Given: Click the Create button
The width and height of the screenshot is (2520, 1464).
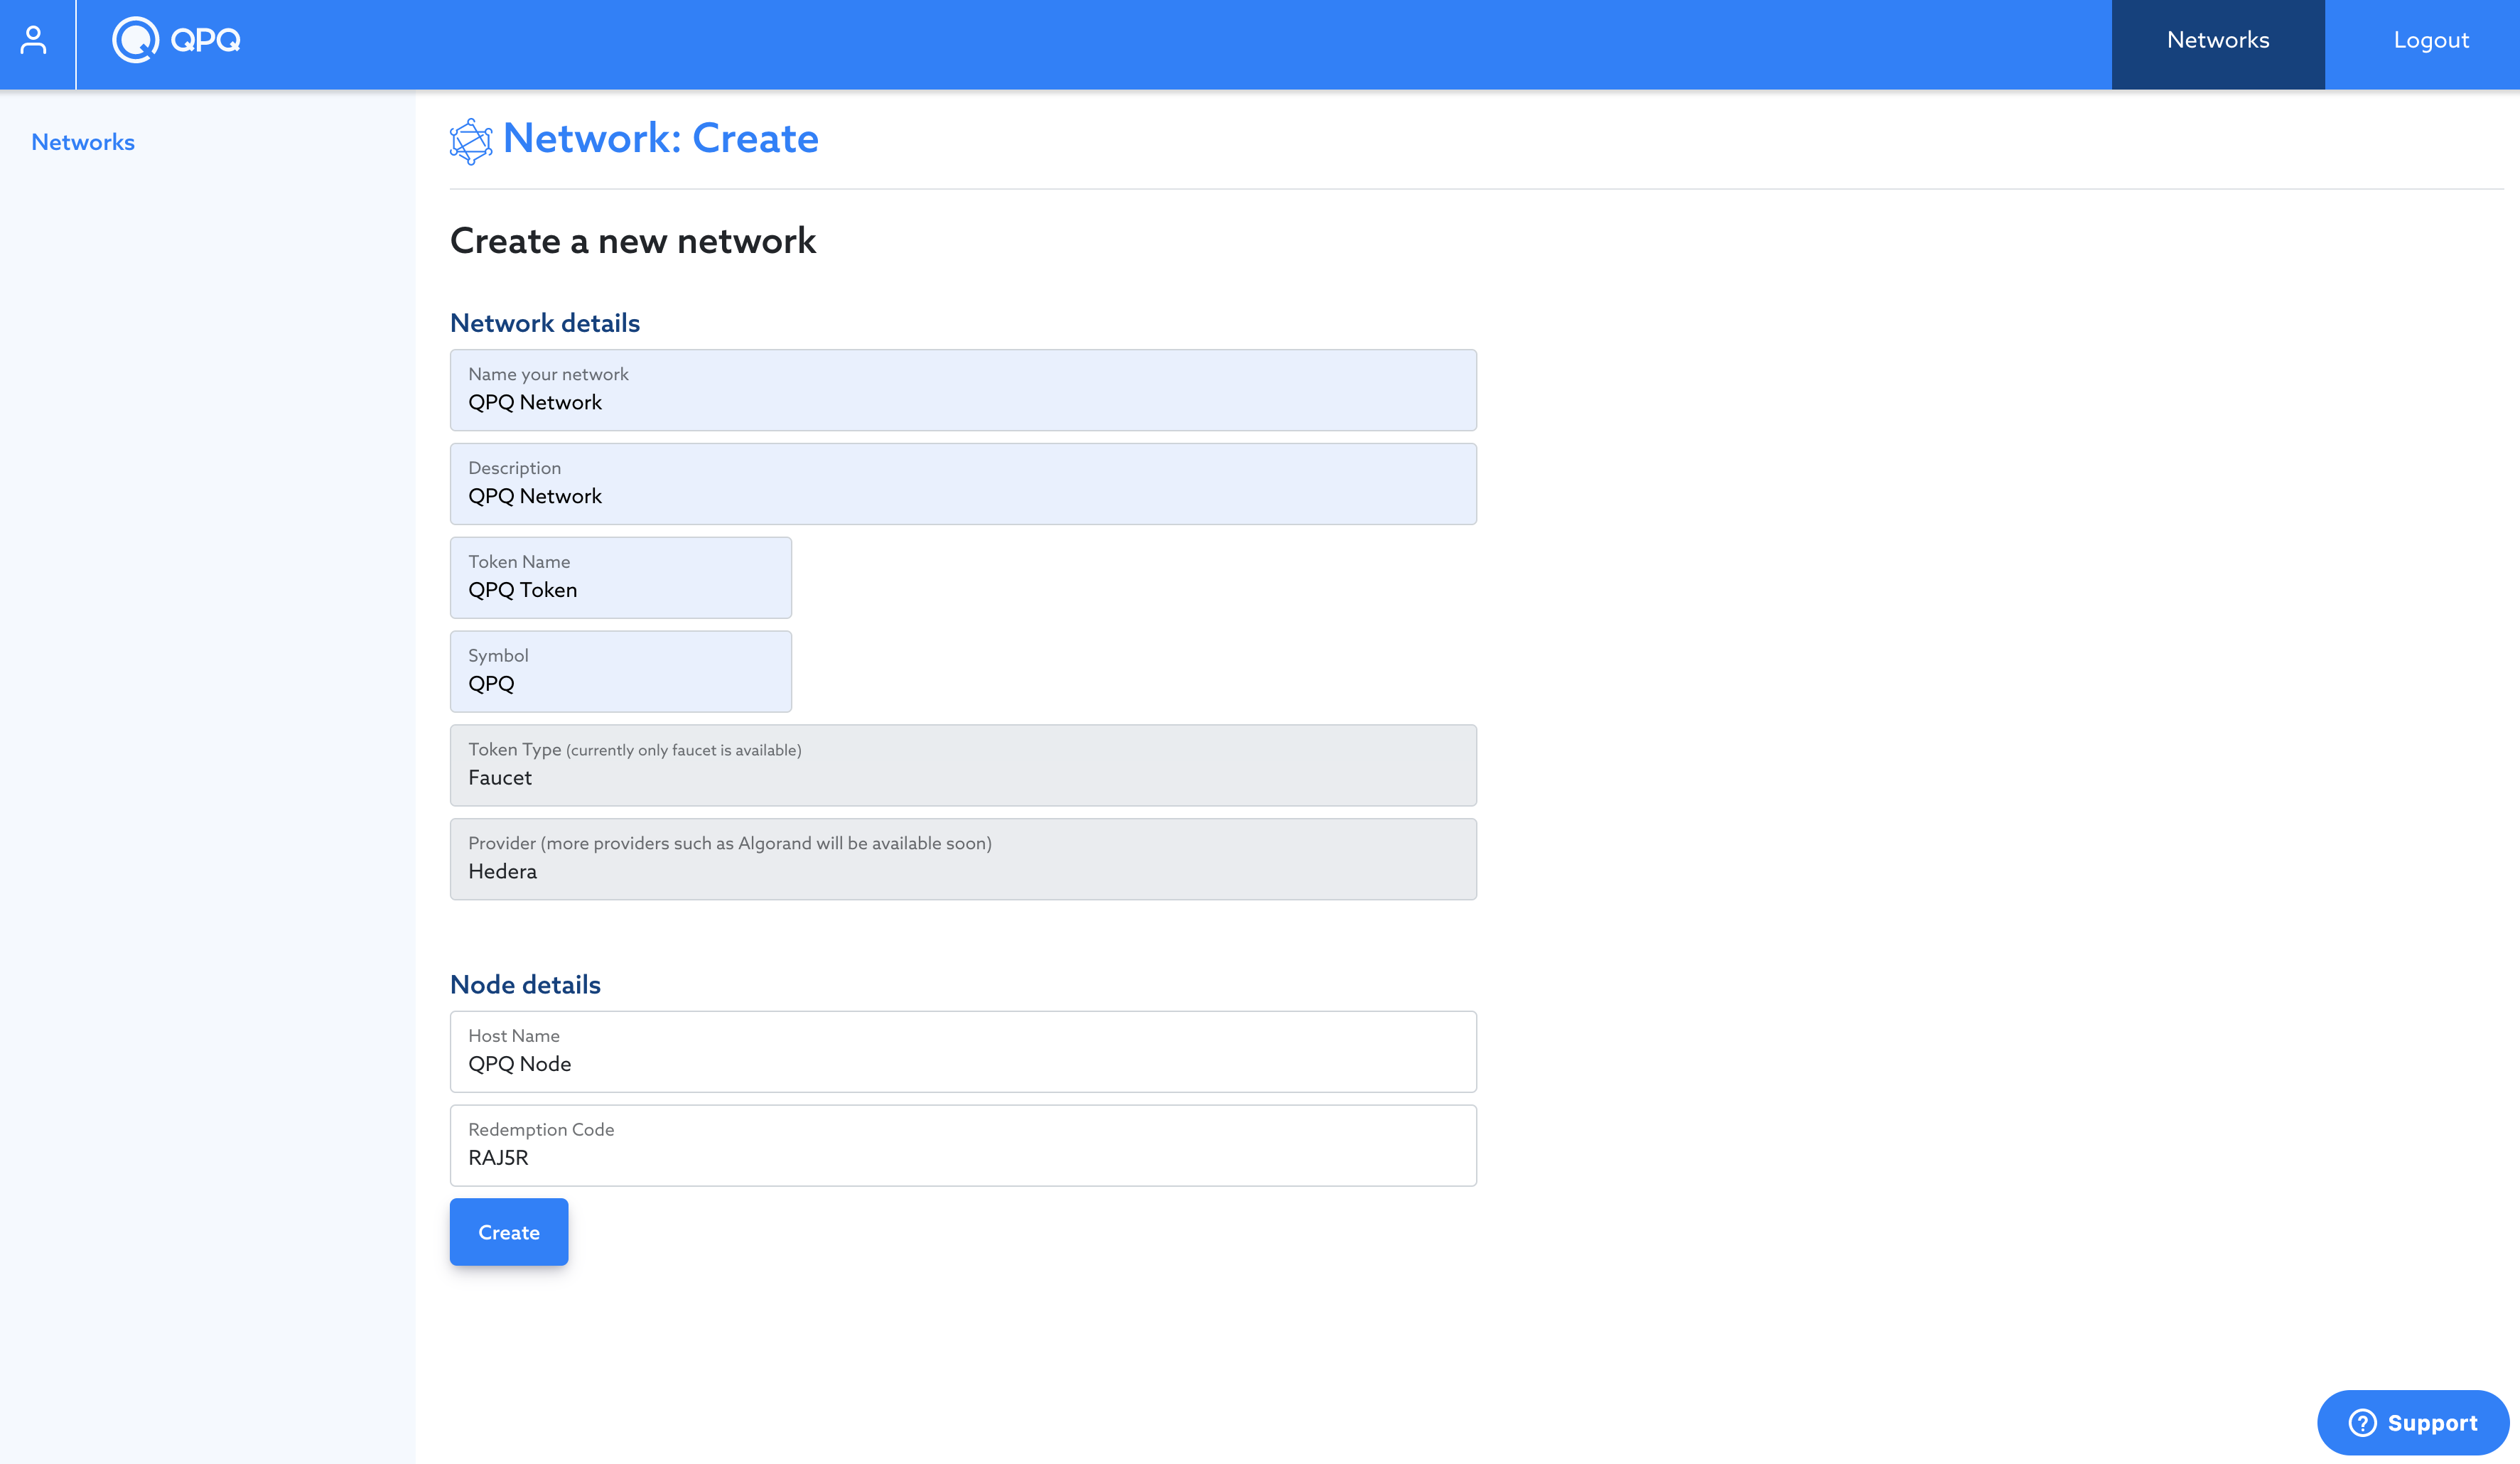Looking at the screenshot, I should coord(508,1232).
